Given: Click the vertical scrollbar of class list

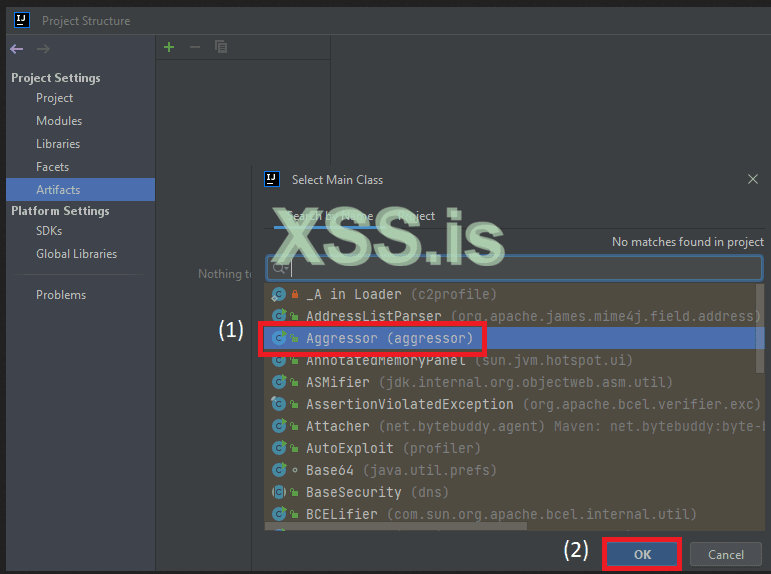Looking at the screenshot, I should point(760,328).
